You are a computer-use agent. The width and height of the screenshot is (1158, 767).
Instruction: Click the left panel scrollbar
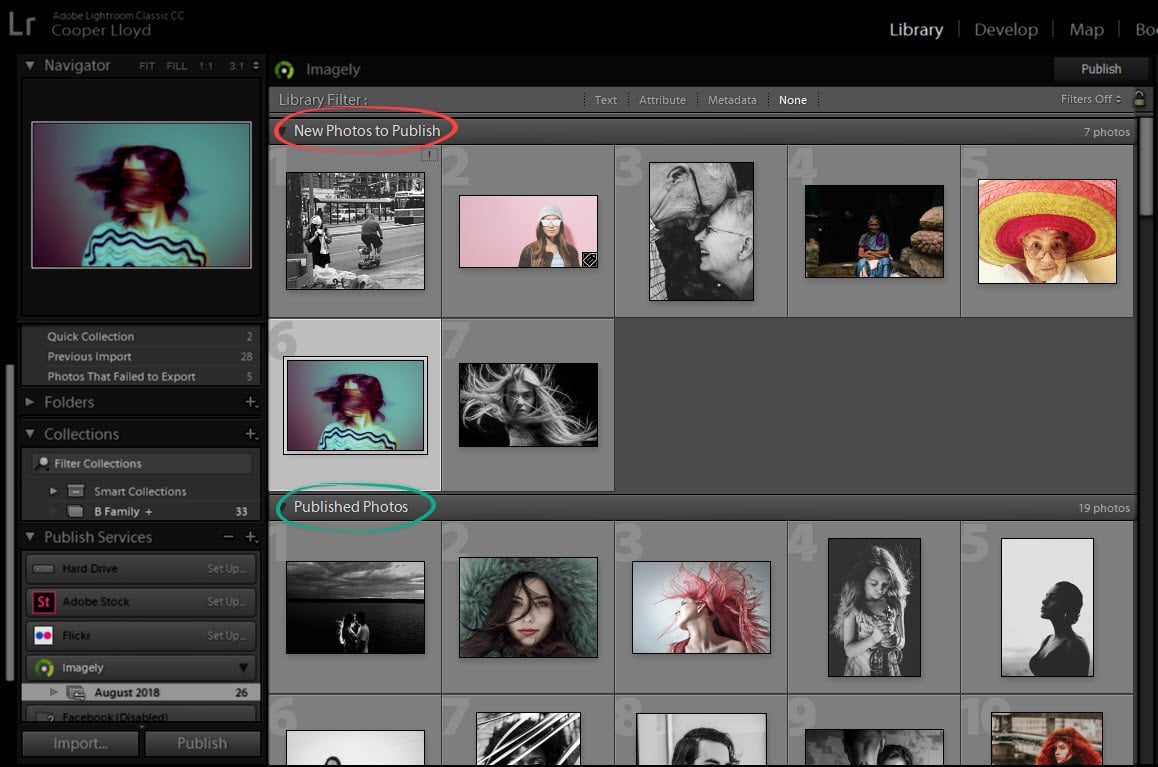pos(10,523)
